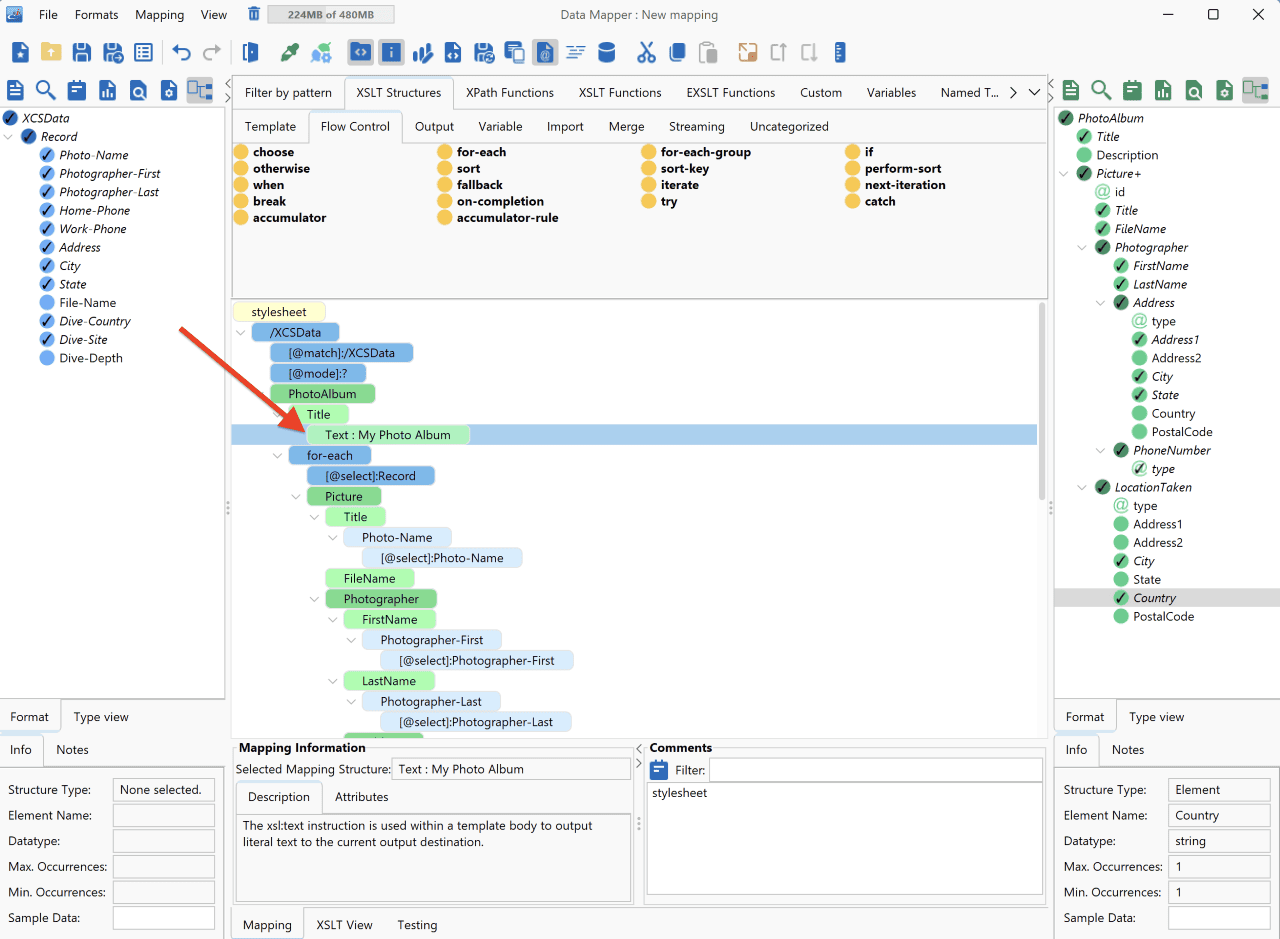The width and height of the screenshot is (1280, 939).
Task: Click the 224MB of 480MB memory usage bar
Action: (333, 14)
